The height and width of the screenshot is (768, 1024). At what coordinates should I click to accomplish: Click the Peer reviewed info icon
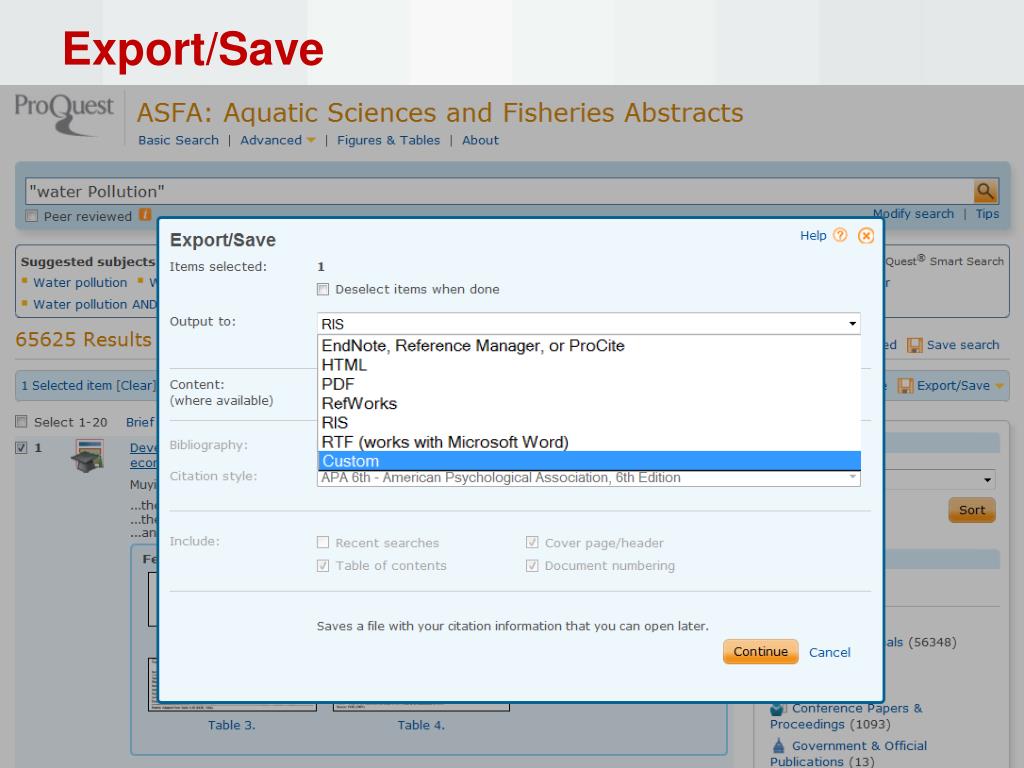145,214
